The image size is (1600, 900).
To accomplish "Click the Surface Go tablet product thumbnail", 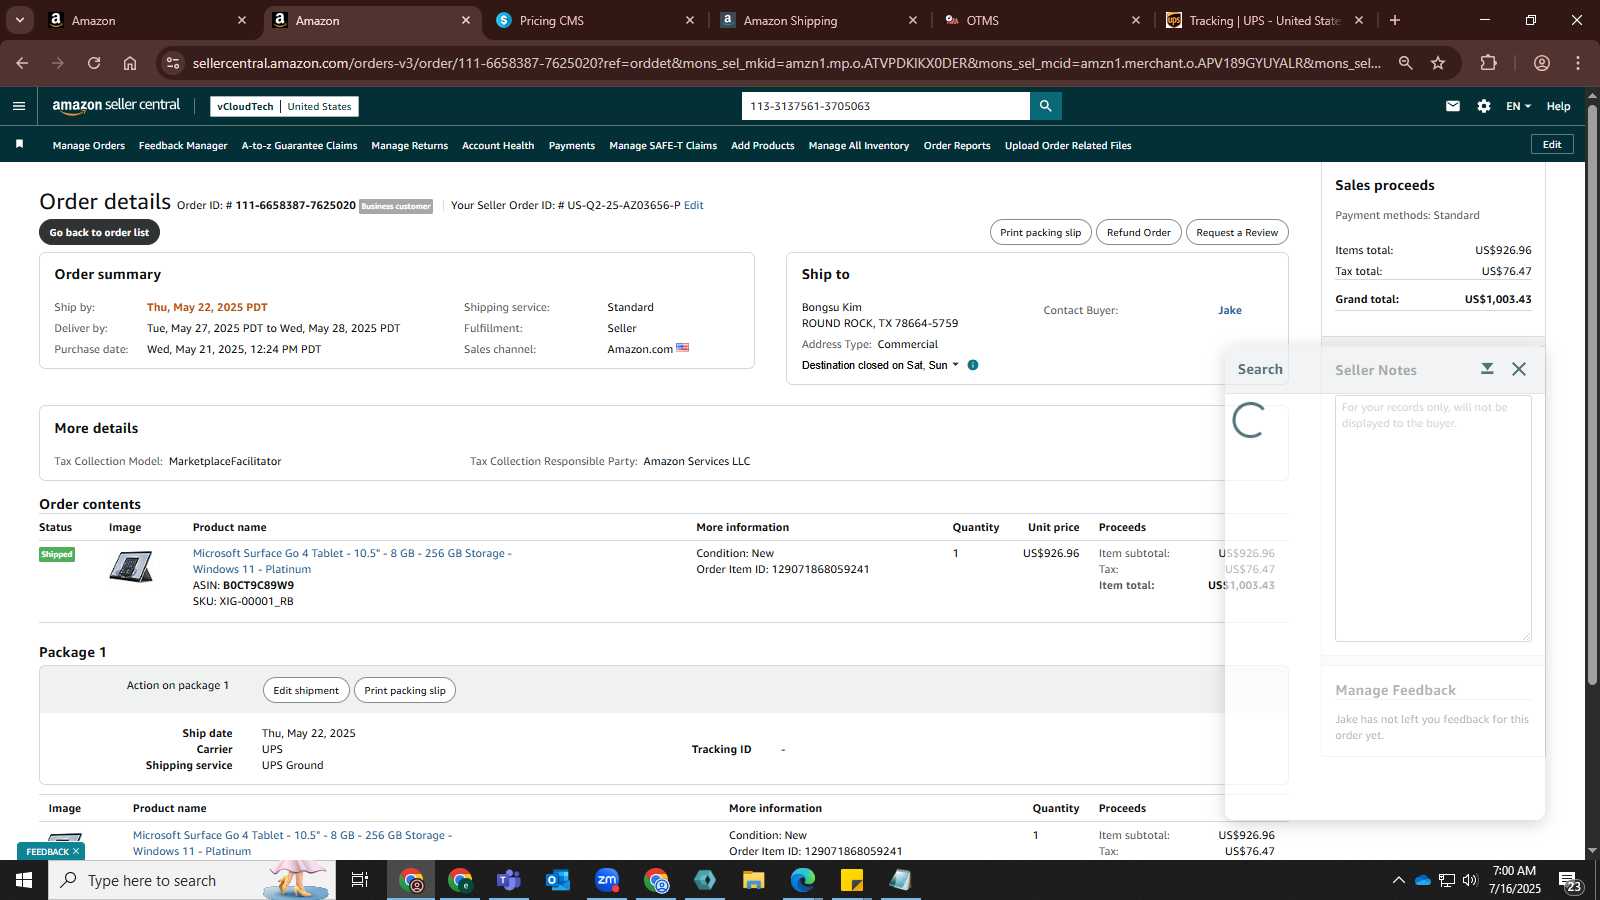I will point(131,567).
